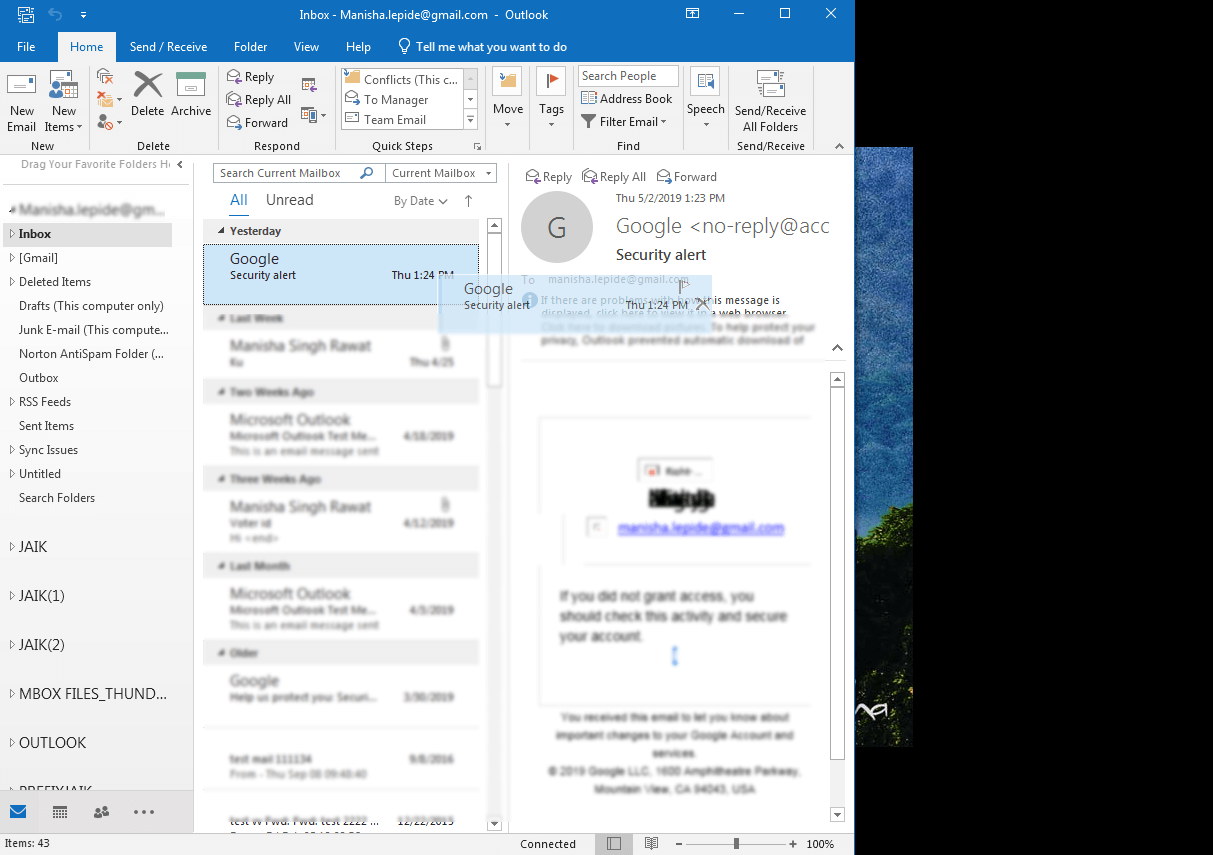Screen dimensions: 1213x855
Task: Collapse the message header chevron
Action: pyautogui.click(x=837, y=348)
